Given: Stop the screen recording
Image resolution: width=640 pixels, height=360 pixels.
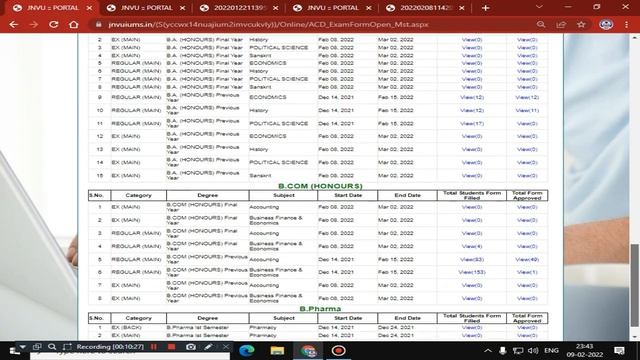Looking at the screenshot, I should coord(171,347).
